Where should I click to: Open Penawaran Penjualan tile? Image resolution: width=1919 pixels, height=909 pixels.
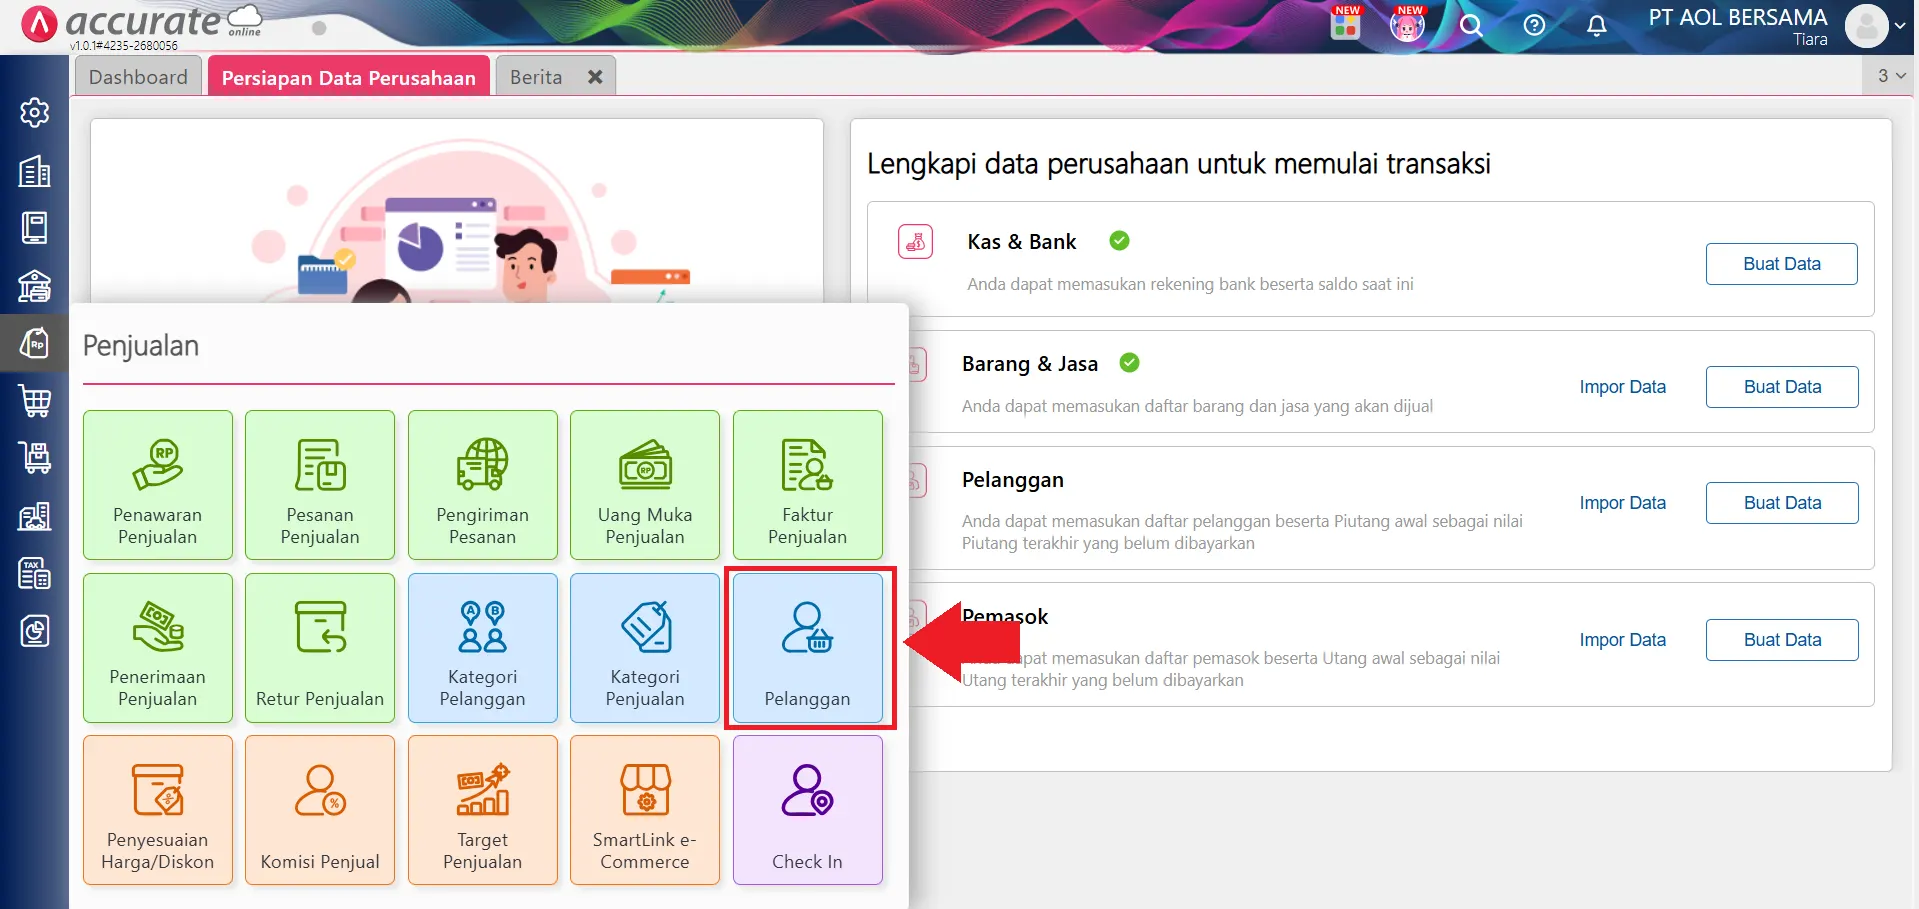tap(158, 485)
